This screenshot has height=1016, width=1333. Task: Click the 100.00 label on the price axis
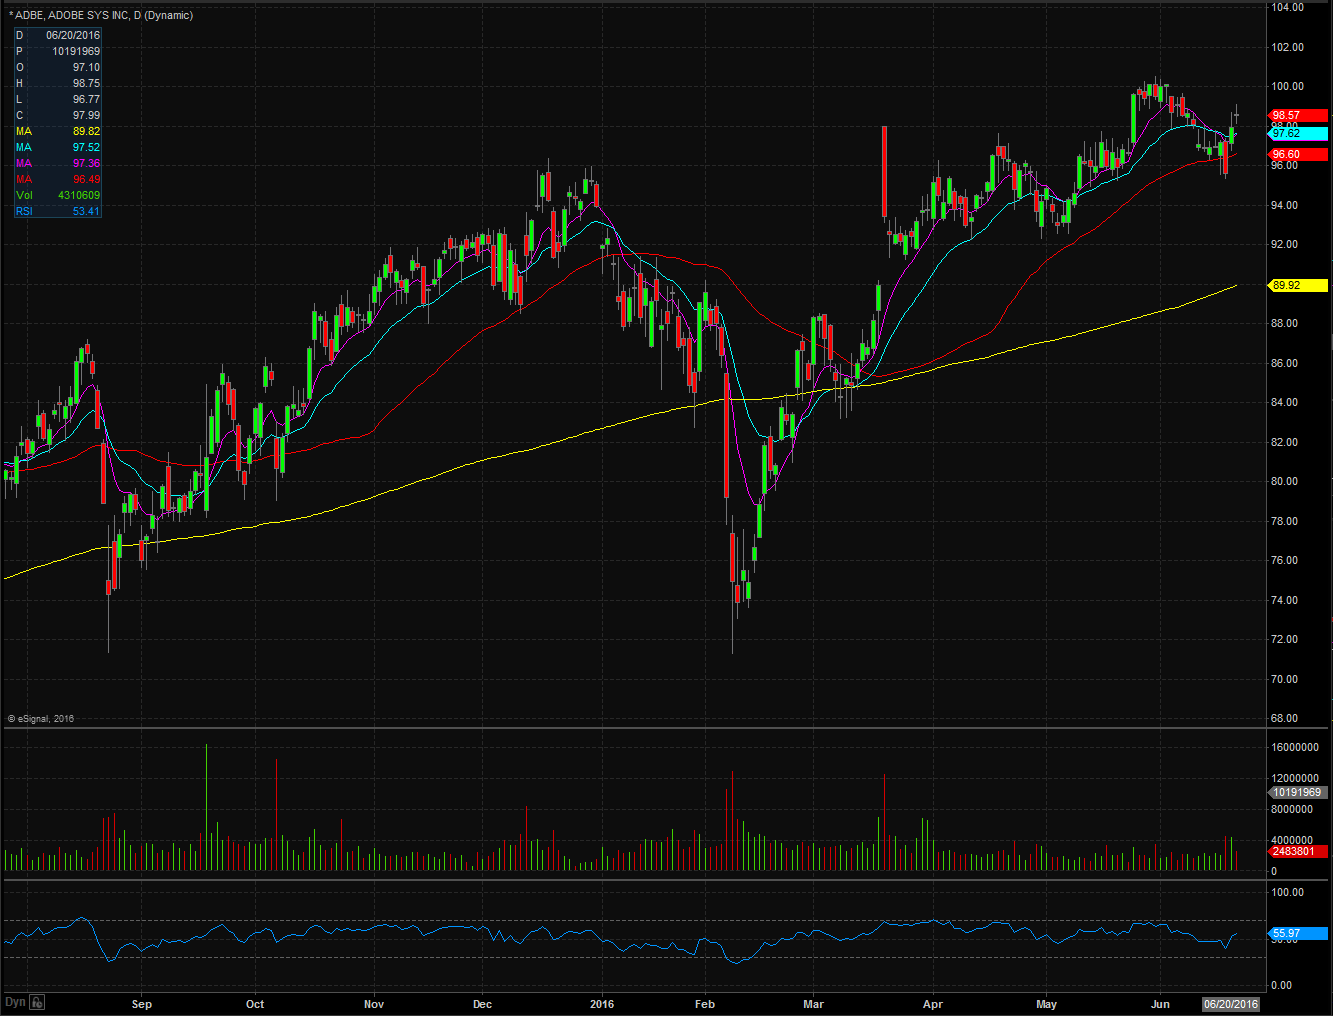coord(1288,86)
